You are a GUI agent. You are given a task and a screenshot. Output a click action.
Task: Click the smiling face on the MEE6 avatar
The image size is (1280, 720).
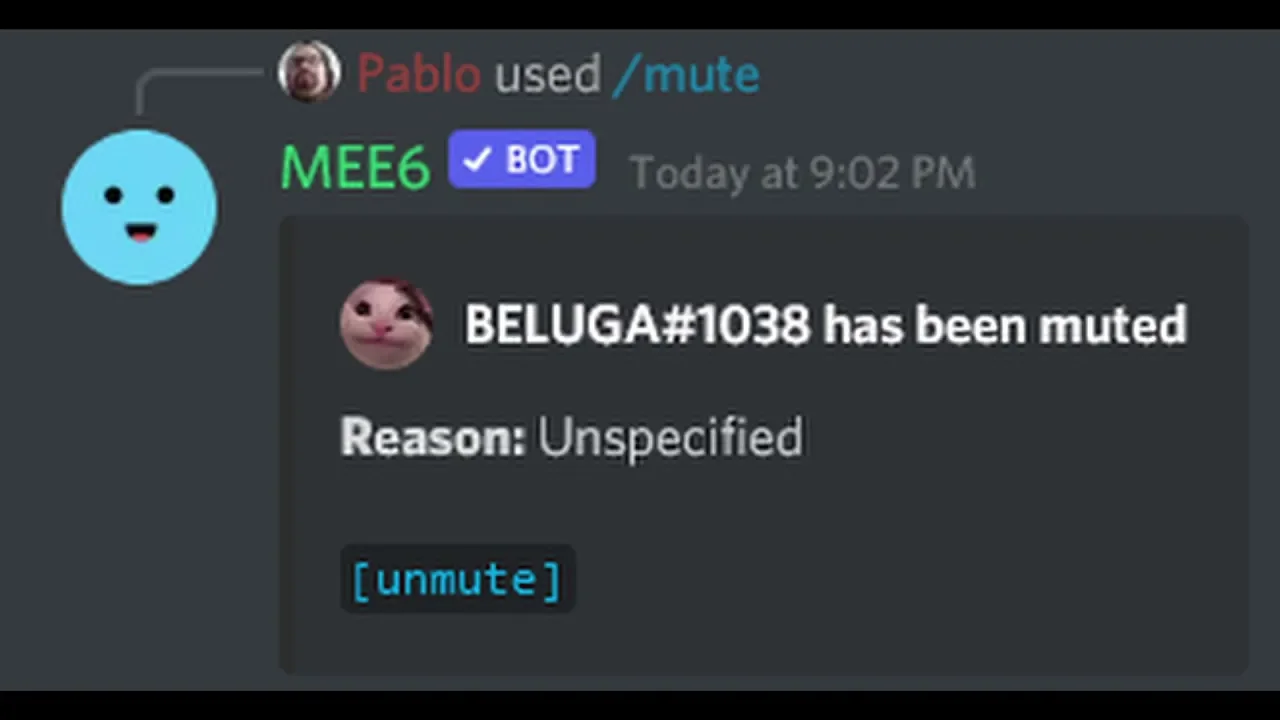(x=139, y=212)
